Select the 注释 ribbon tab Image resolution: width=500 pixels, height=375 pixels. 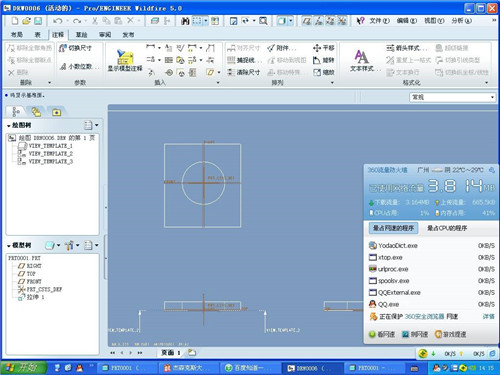pos(58,34)
